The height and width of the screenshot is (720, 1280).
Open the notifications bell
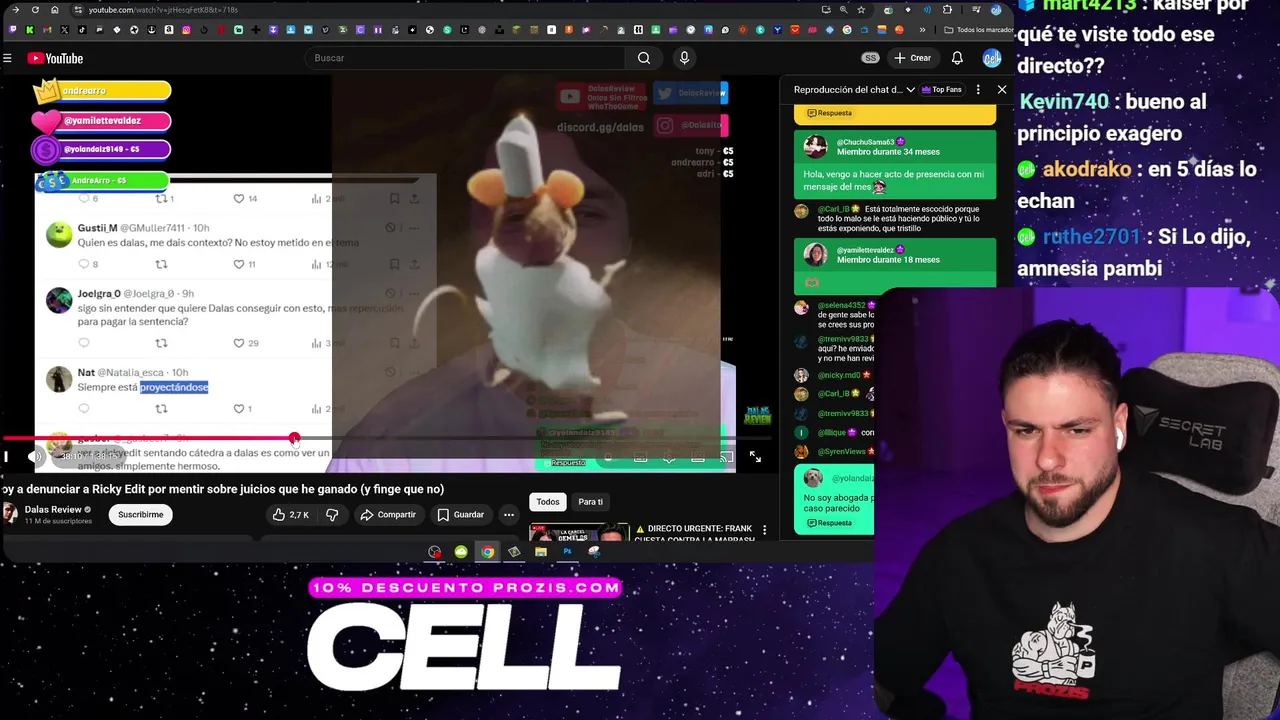(x=957, y=58)
